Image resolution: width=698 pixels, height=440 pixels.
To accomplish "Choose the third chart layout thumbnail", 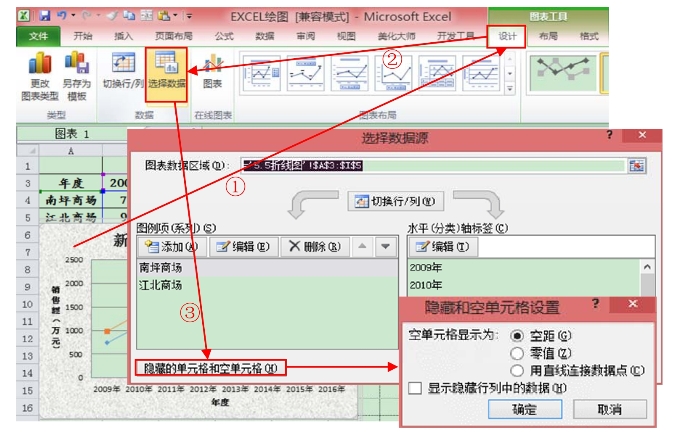I will click(349, 73).
